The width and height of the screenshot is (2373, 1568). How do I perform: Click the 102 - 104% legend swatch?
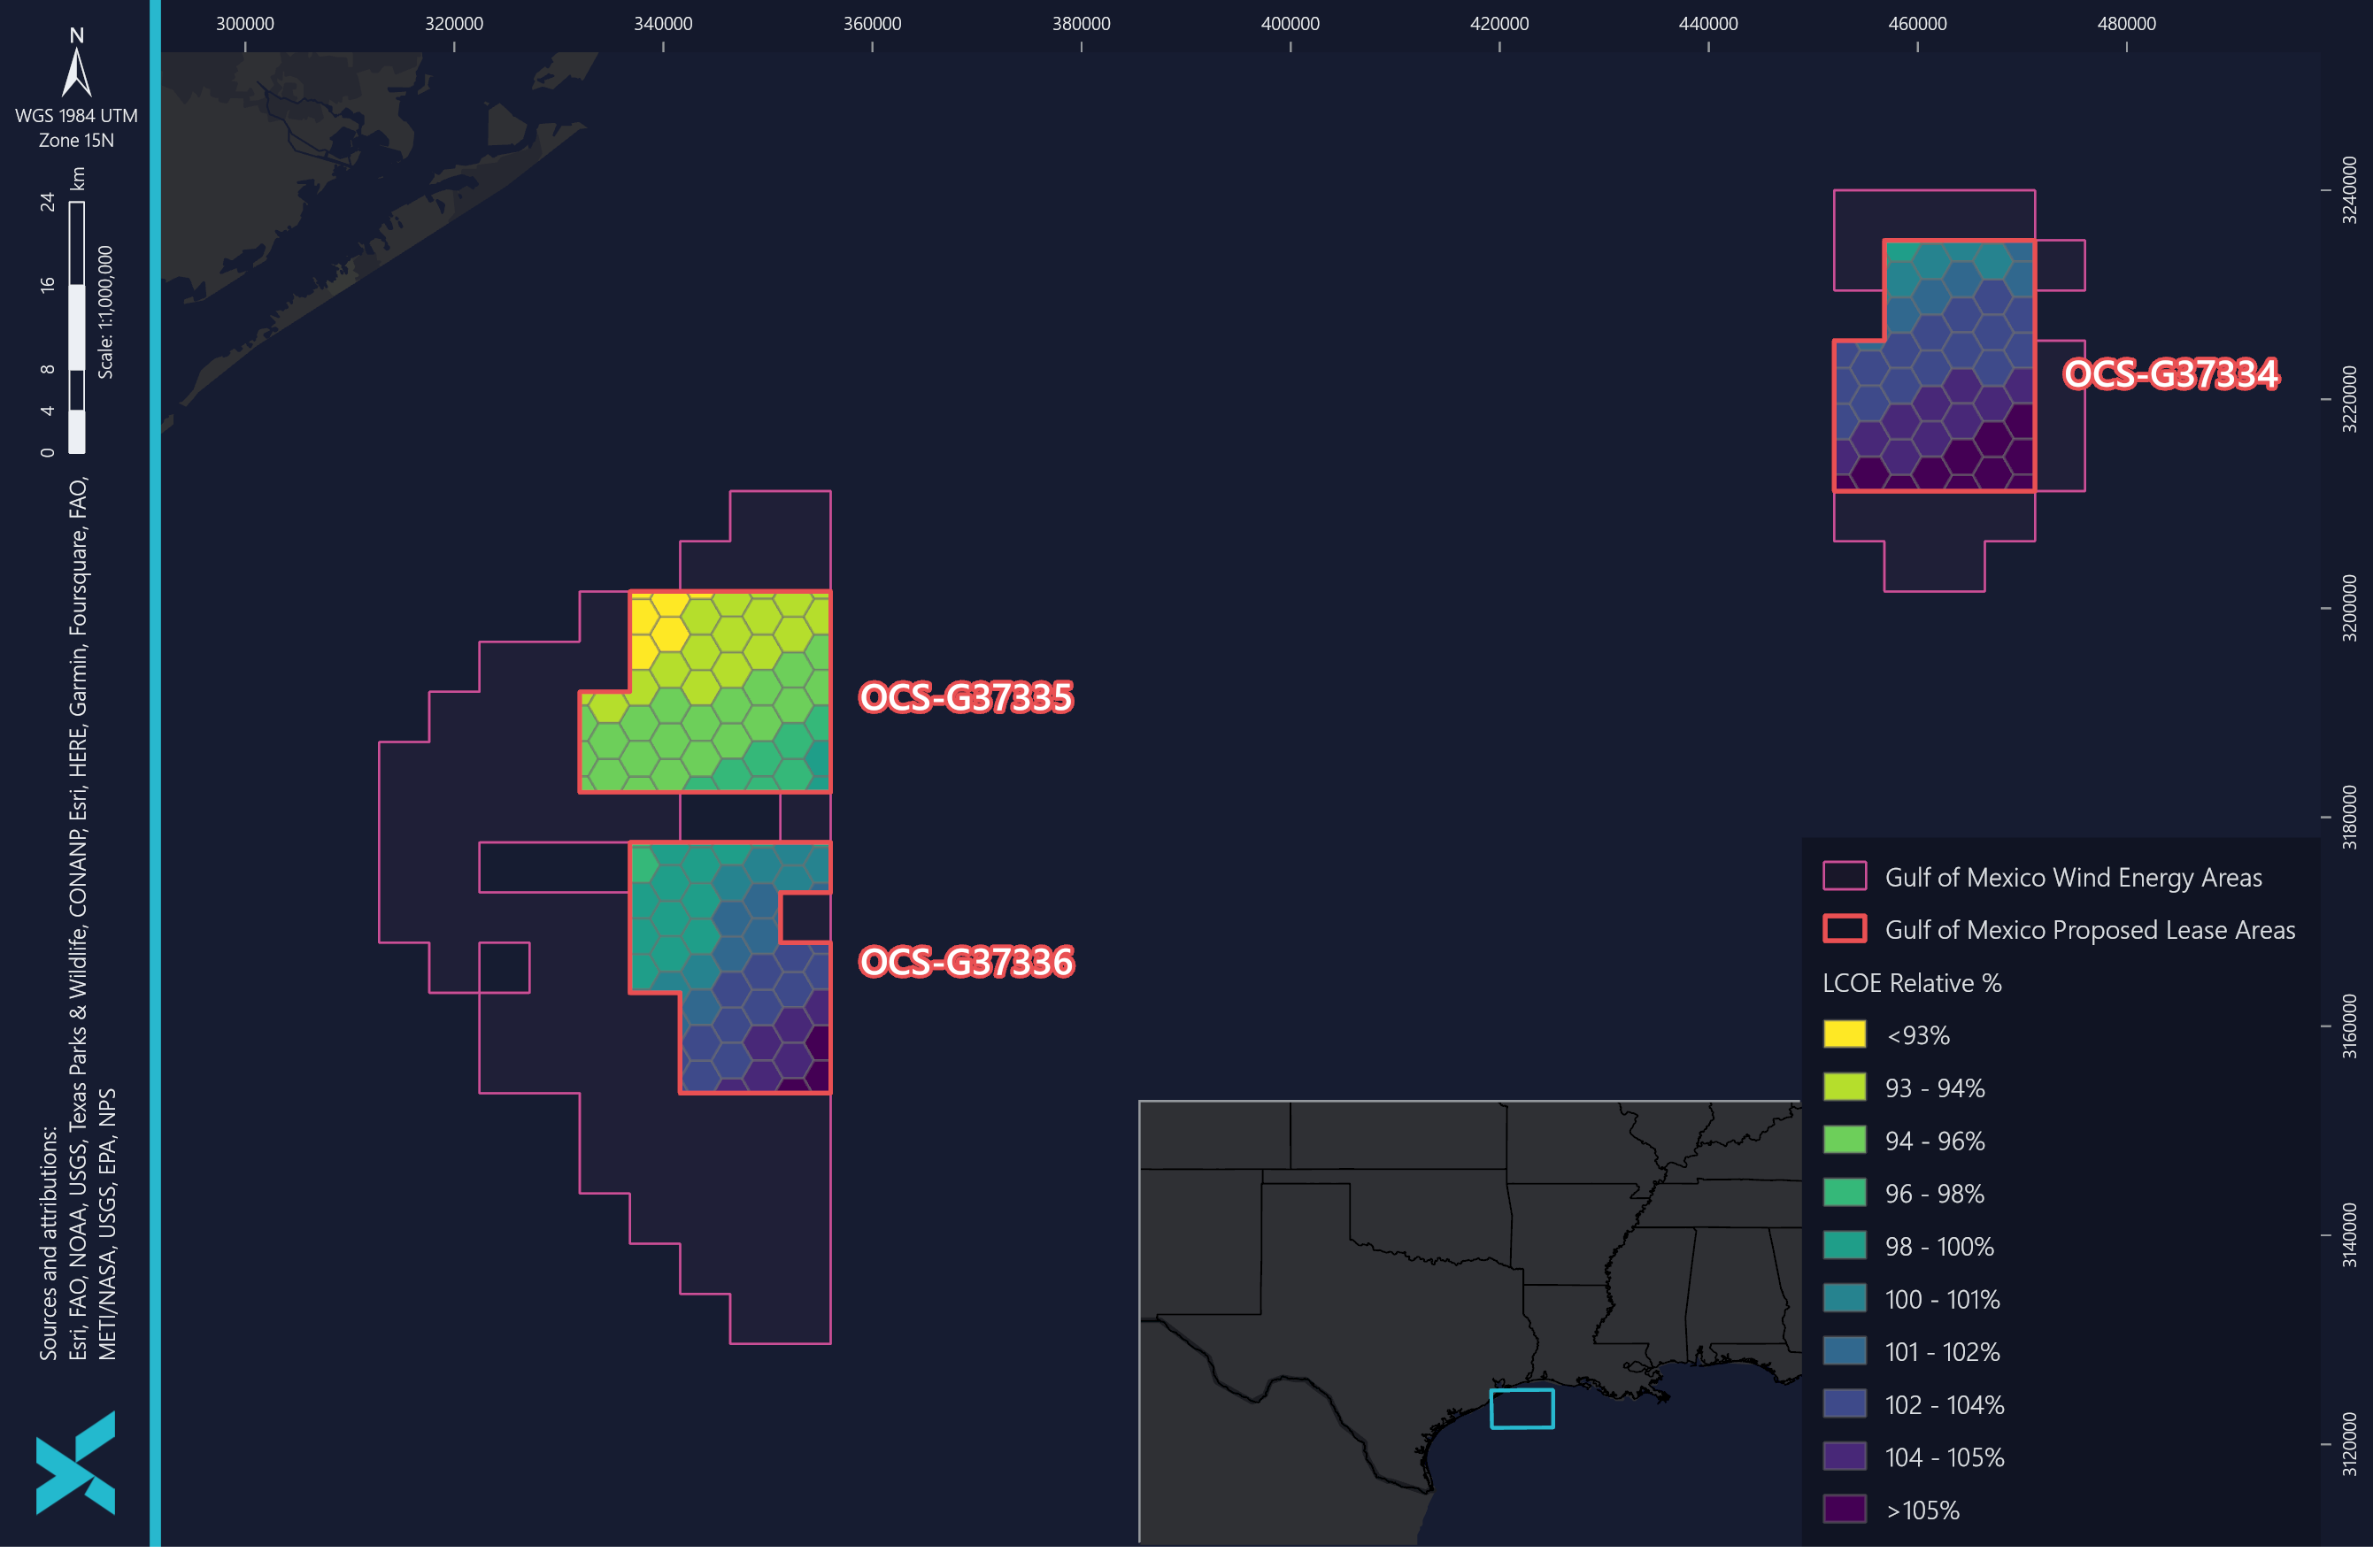(x=1844, y=1403)
